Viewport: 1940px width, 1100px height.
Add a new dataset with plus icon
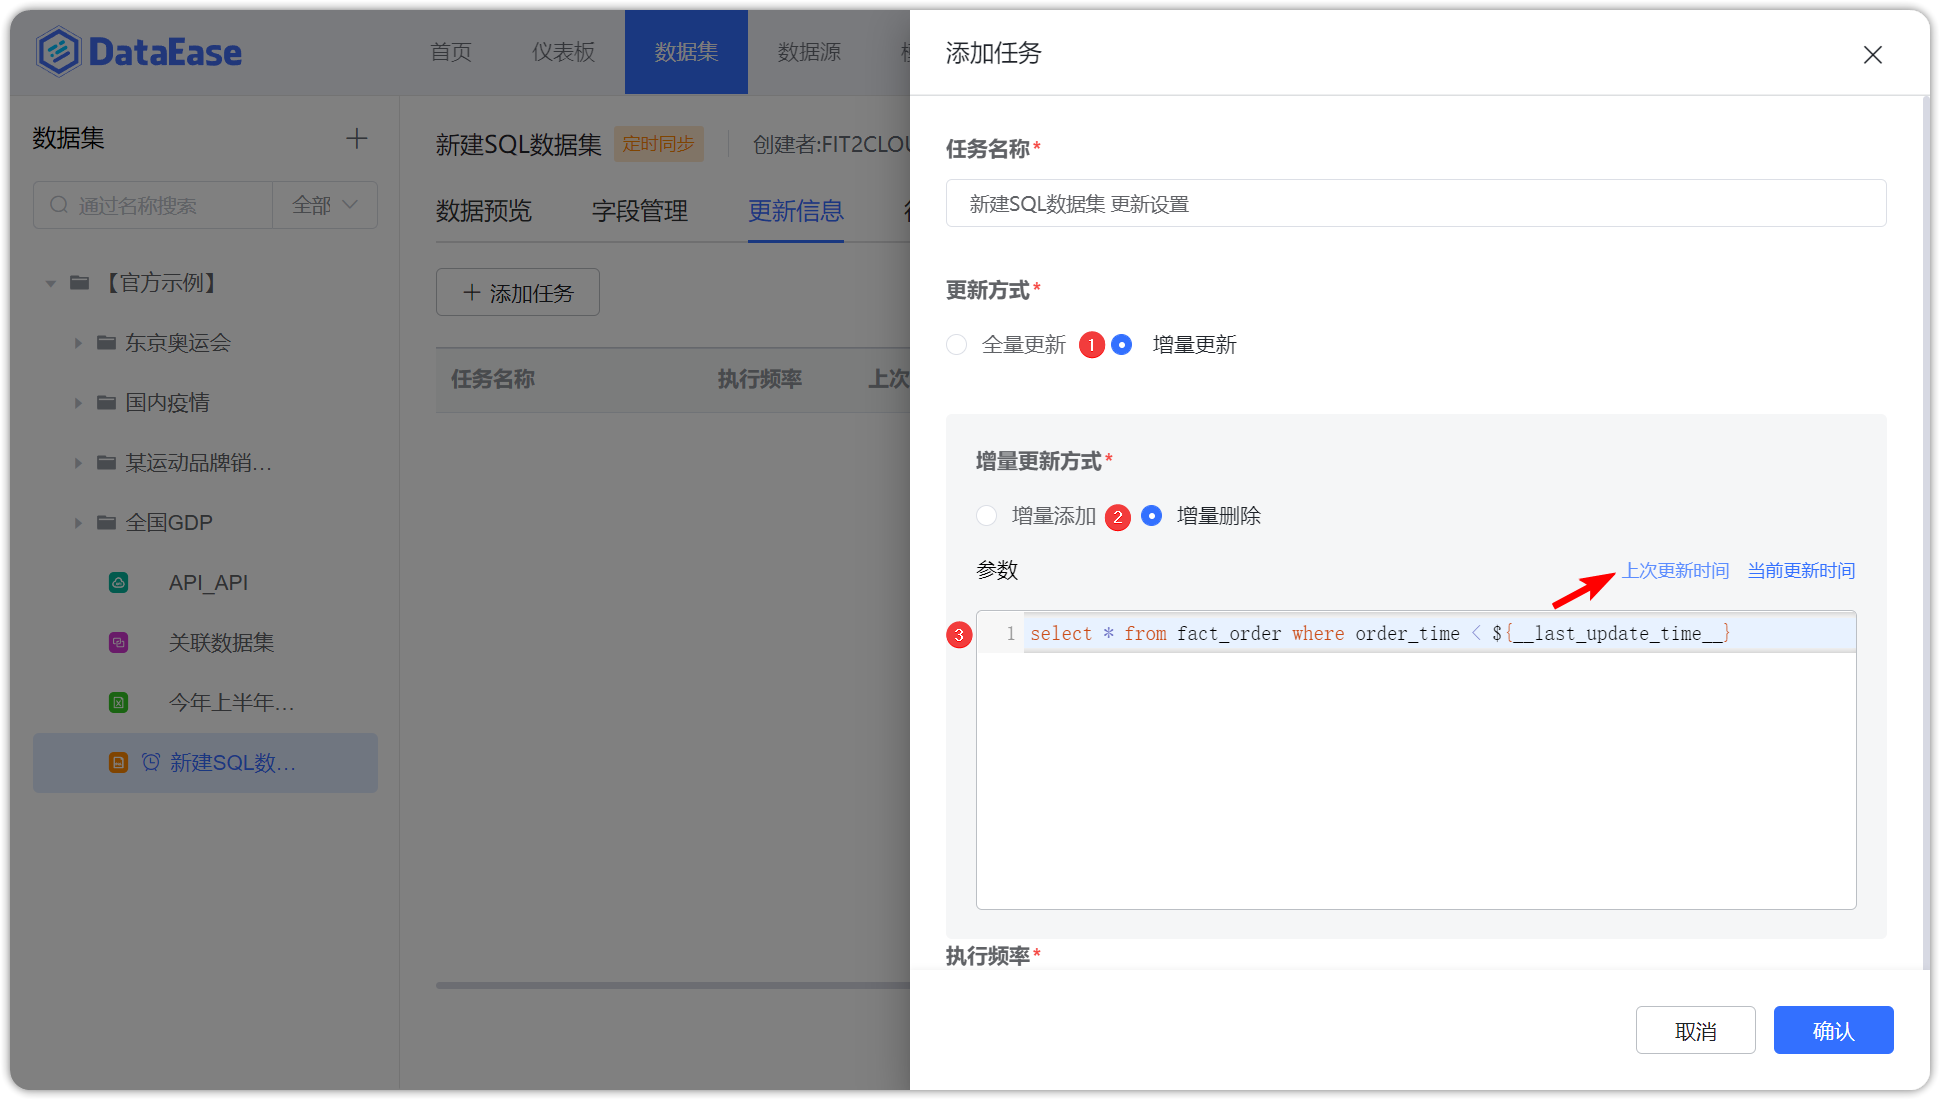click(x=357, y=138)
